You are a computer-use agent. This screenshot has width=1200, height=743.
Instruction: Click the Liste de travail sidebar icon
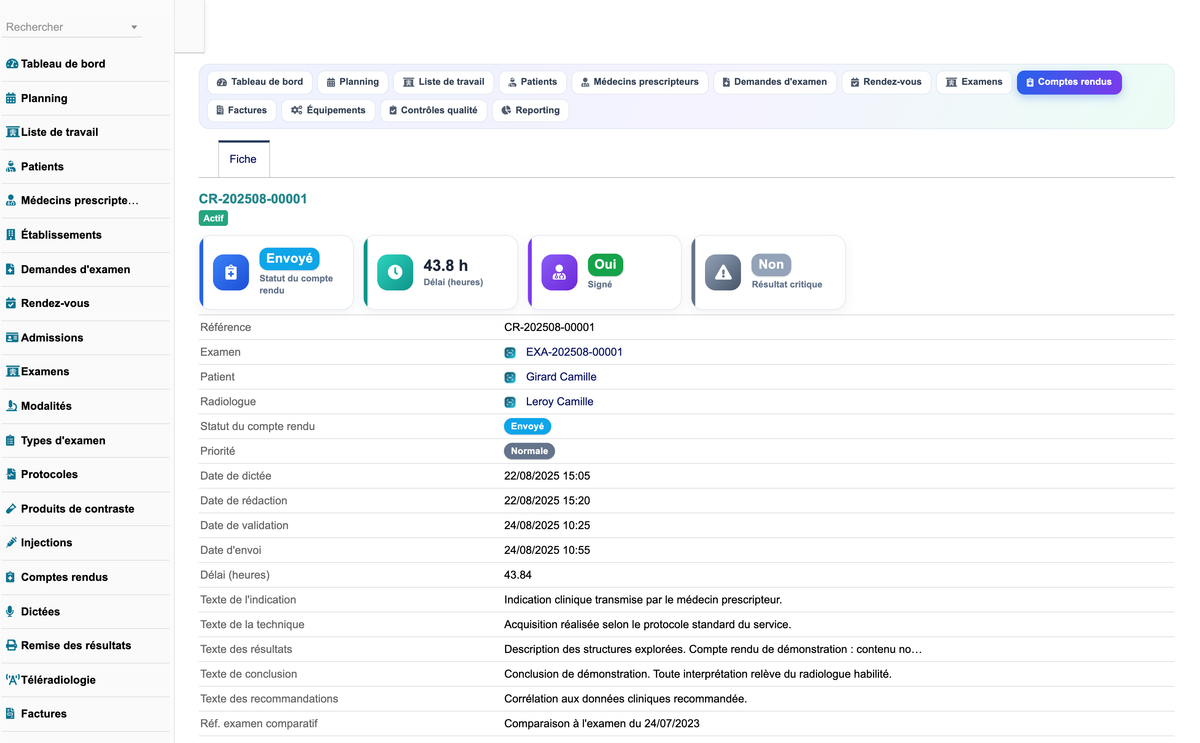tap(12, 132)
